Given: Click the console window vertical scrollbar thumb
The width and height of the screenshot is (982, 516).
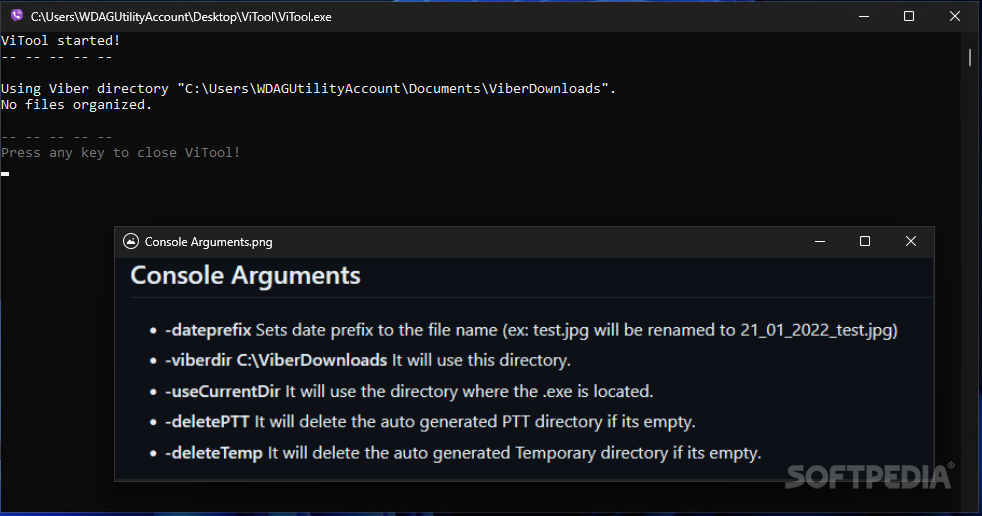Looking at the screenshot, I should (x=969, y=57).
